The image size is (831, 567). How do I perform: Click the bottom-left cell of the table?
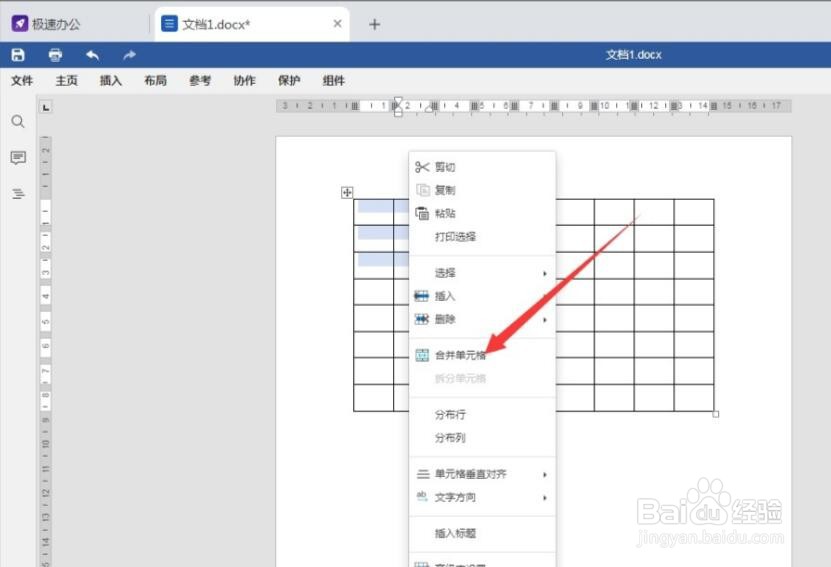(x=374, y=397)
